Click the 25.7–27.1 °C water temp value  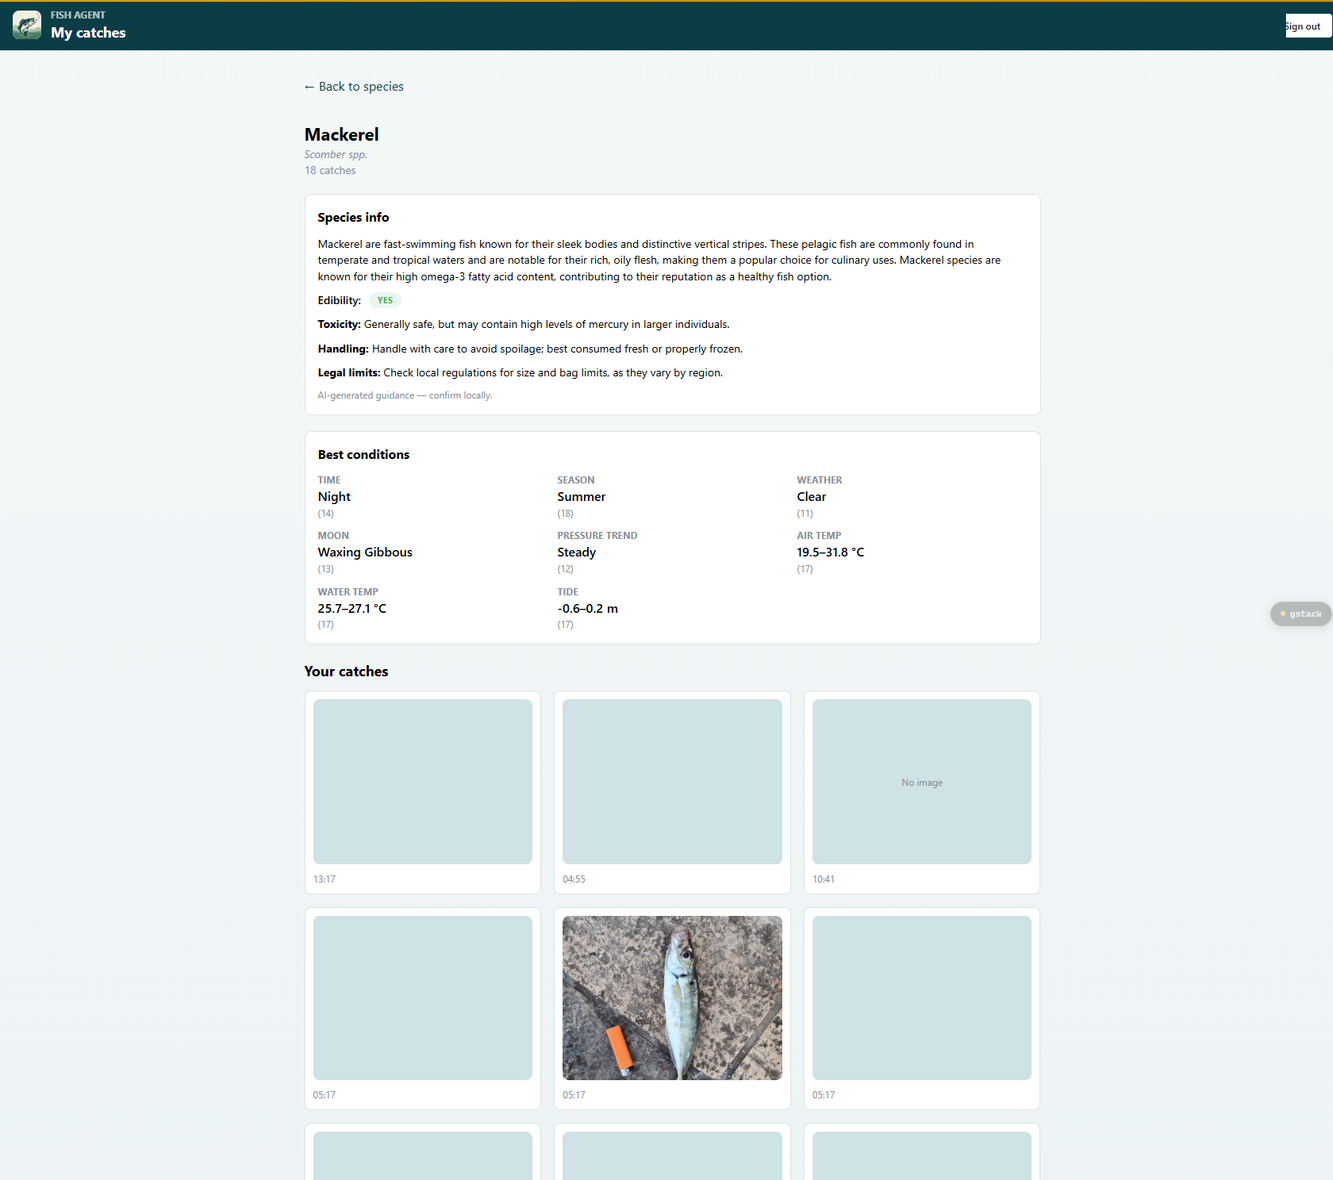coord(352,608)
